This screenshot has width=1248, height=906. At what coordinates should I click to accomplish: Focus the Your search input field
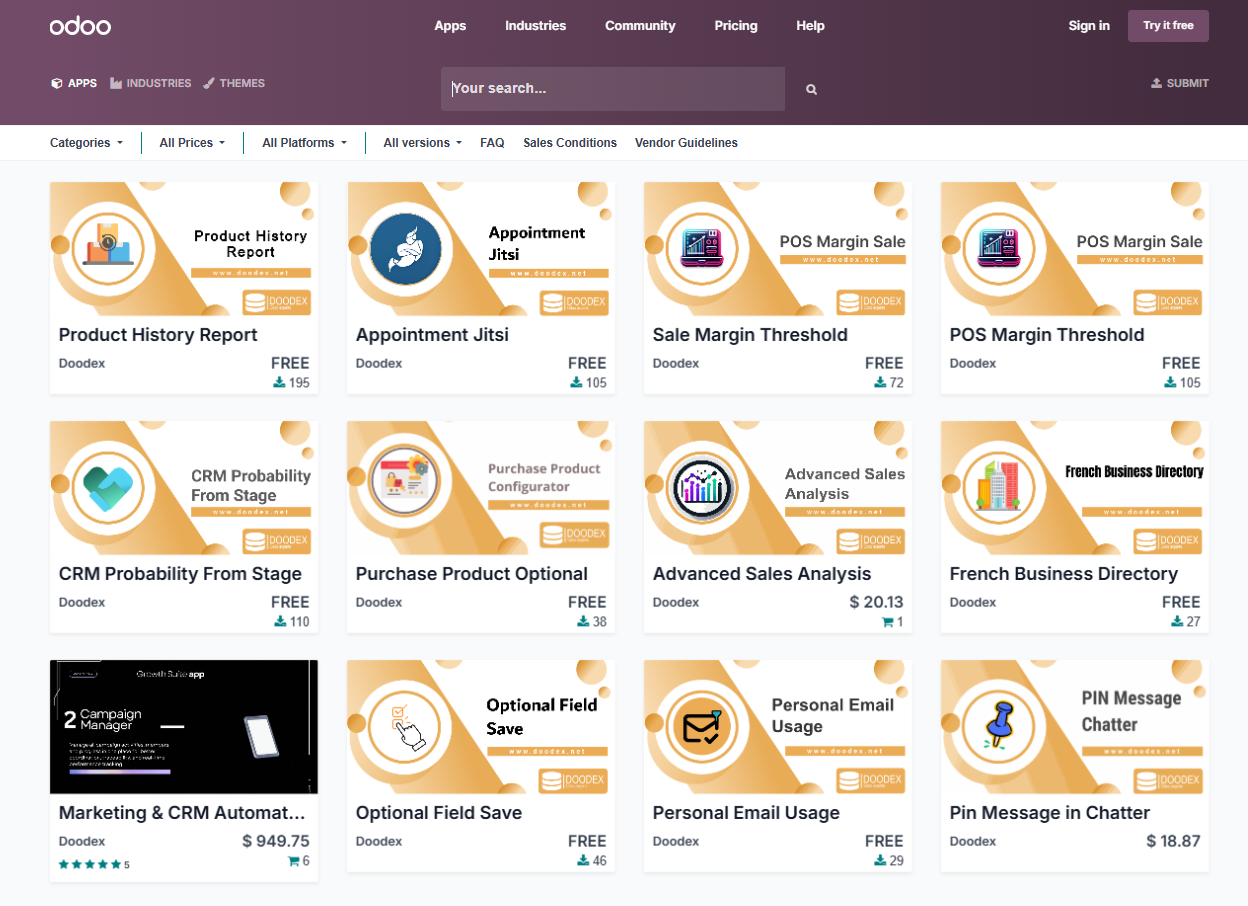pyautogui.click(x=613, y=89)
